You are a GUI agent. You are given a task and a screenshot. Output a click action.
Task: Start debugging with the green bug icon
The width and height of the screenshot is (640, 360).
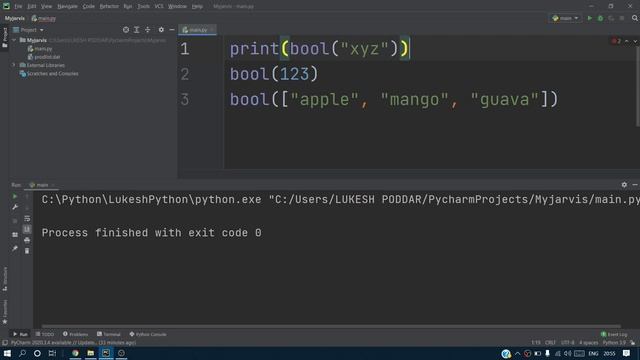click(x=600, y=18)
